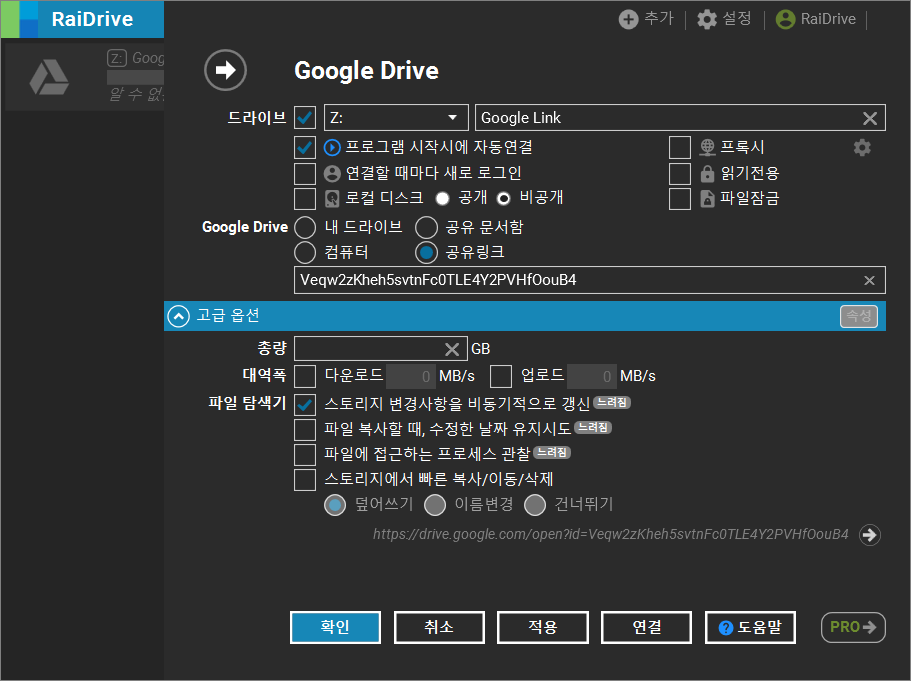This screenshot has width=911, height=681.
Task: Click the 프록시 globe icon
Action: click(707, 148)
